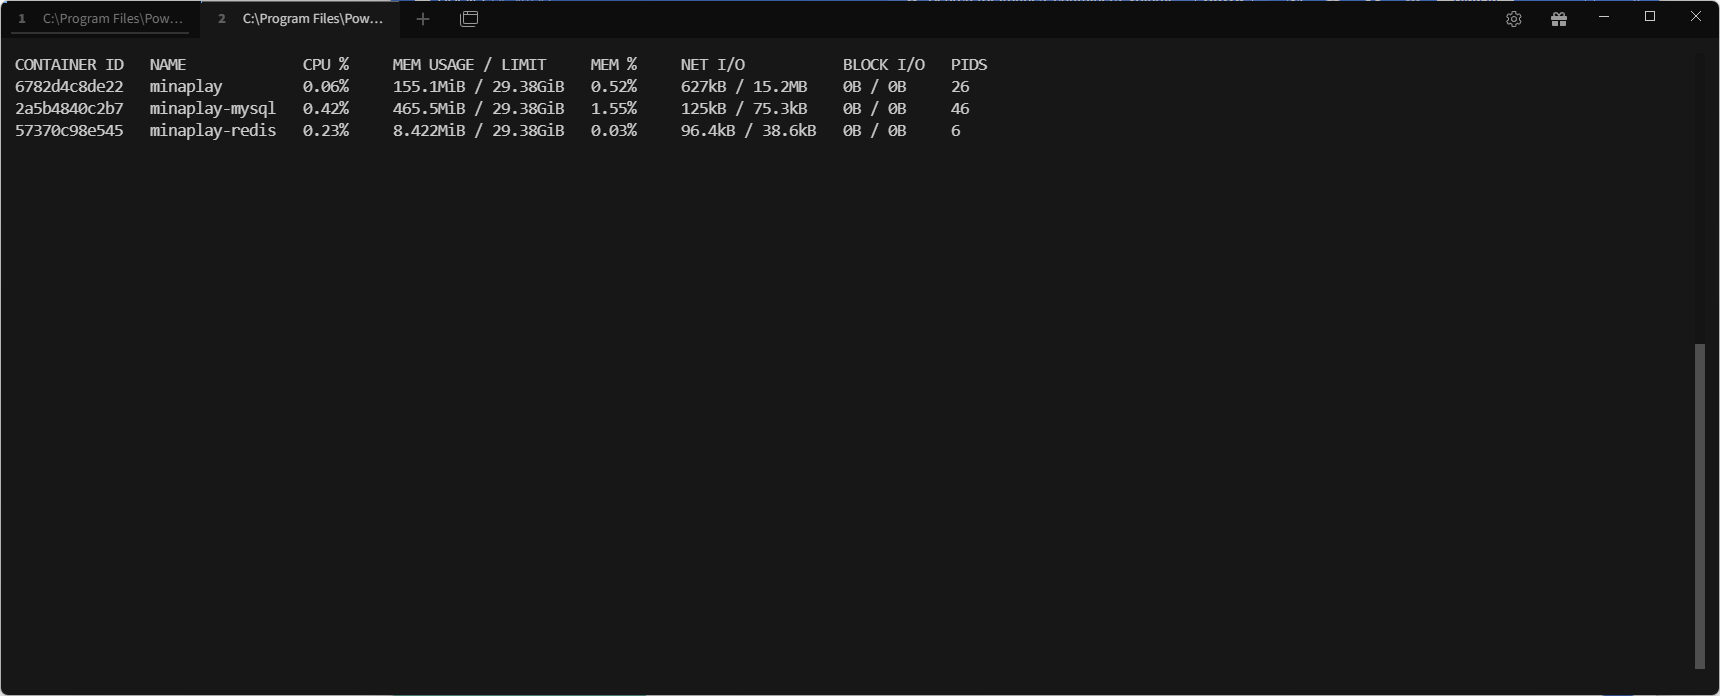Click the MEM % column header
The height and width of the screenshot is (696, 1720).
613,64
